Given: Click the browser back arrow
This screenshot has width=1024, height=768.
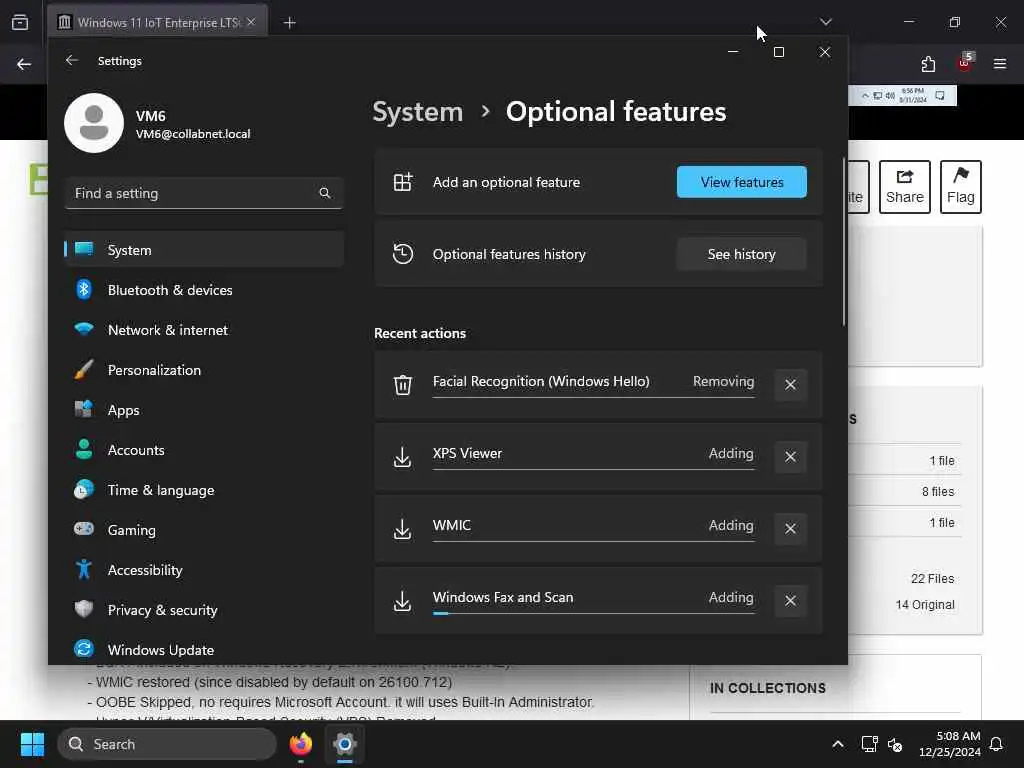Looking at the screenshot, I should click(24, 64).
